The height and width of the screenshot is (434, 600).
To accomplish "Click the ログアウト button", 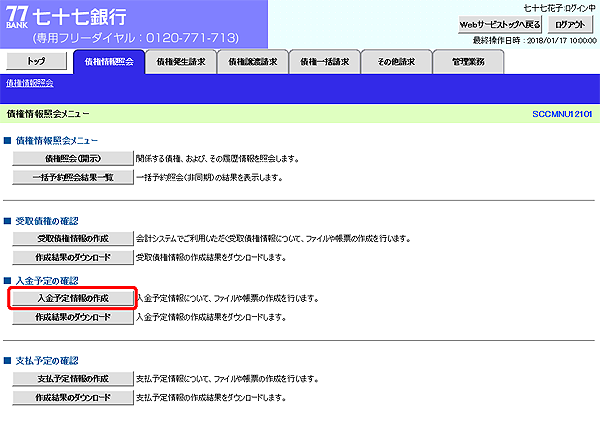I will pos(570,25).
